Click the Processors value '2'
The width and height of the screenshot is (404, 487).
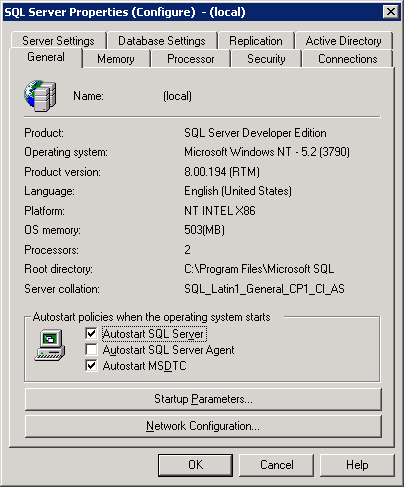(x=187, y=250)
